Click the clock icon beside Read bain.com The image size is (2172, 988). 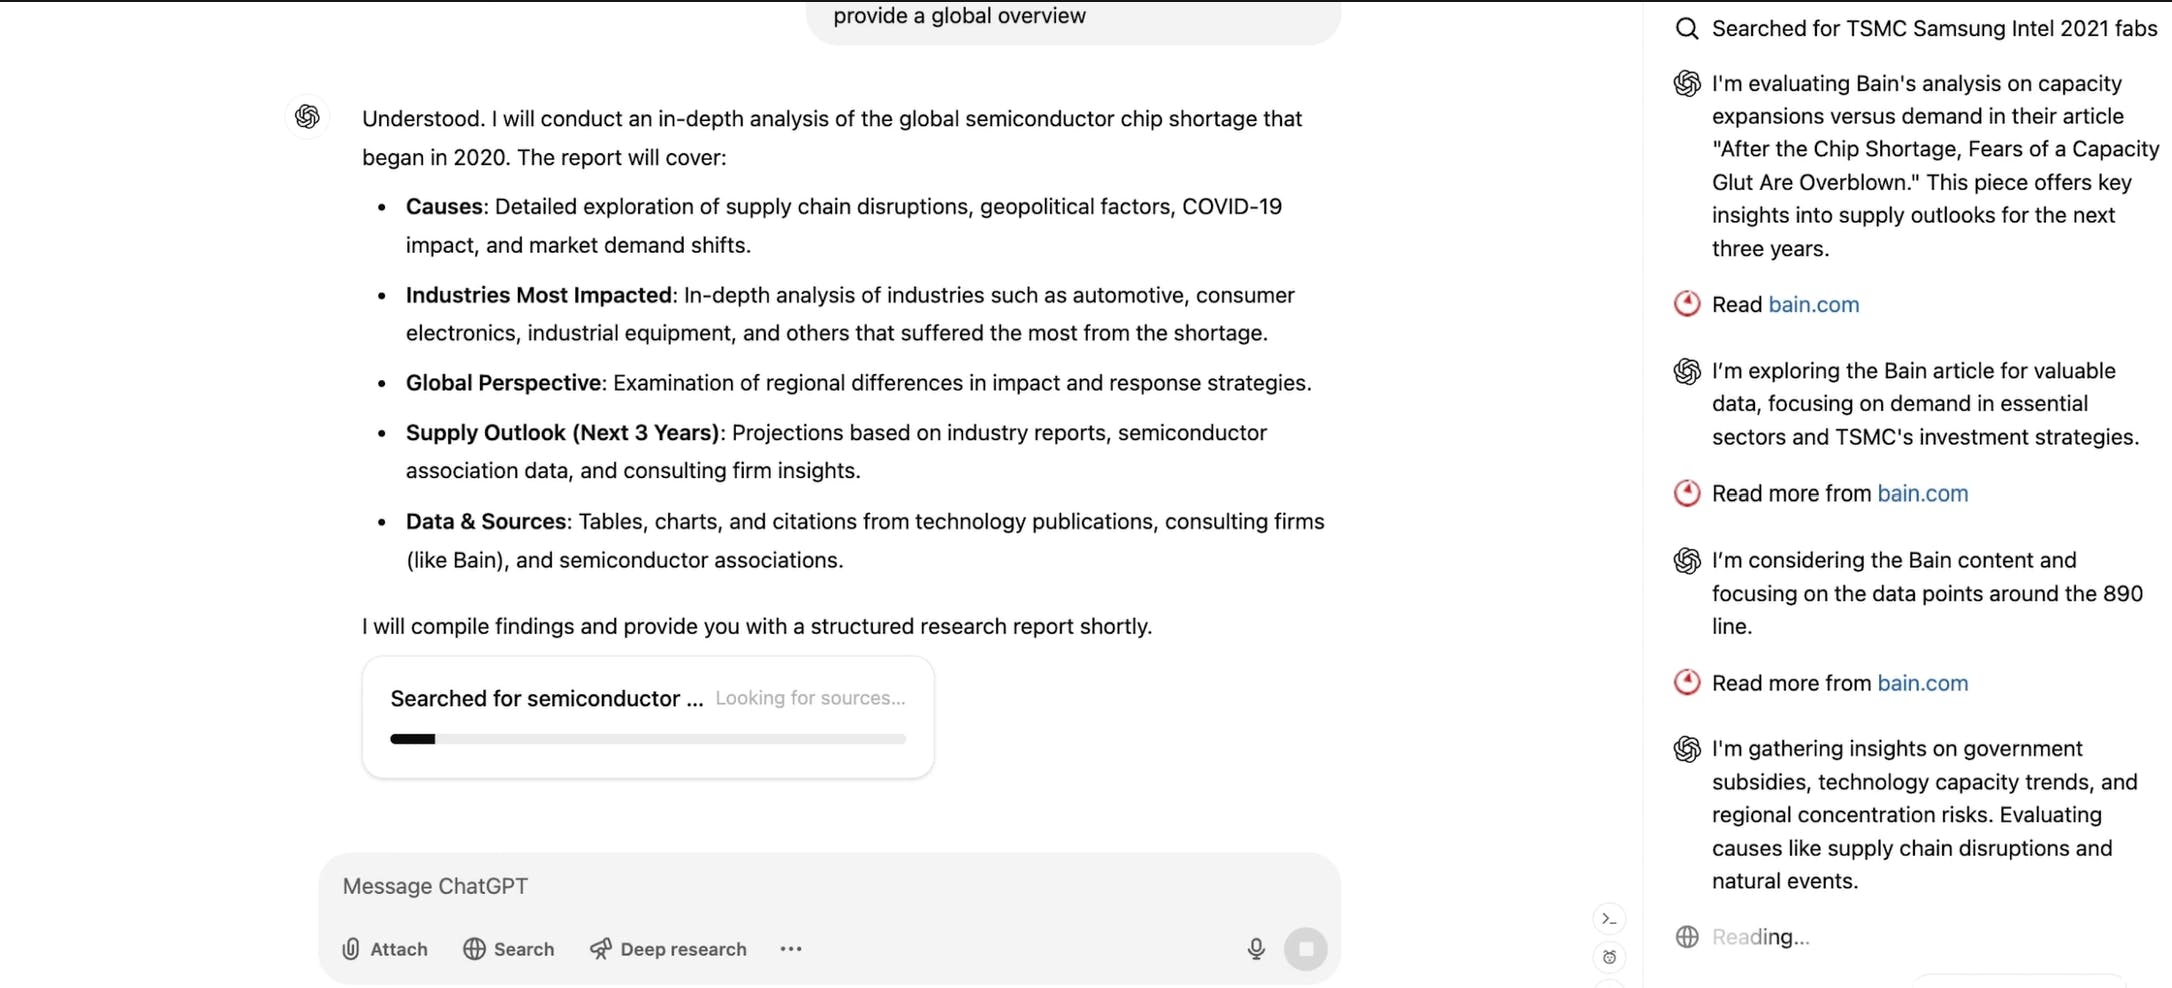pos(1686,303)
